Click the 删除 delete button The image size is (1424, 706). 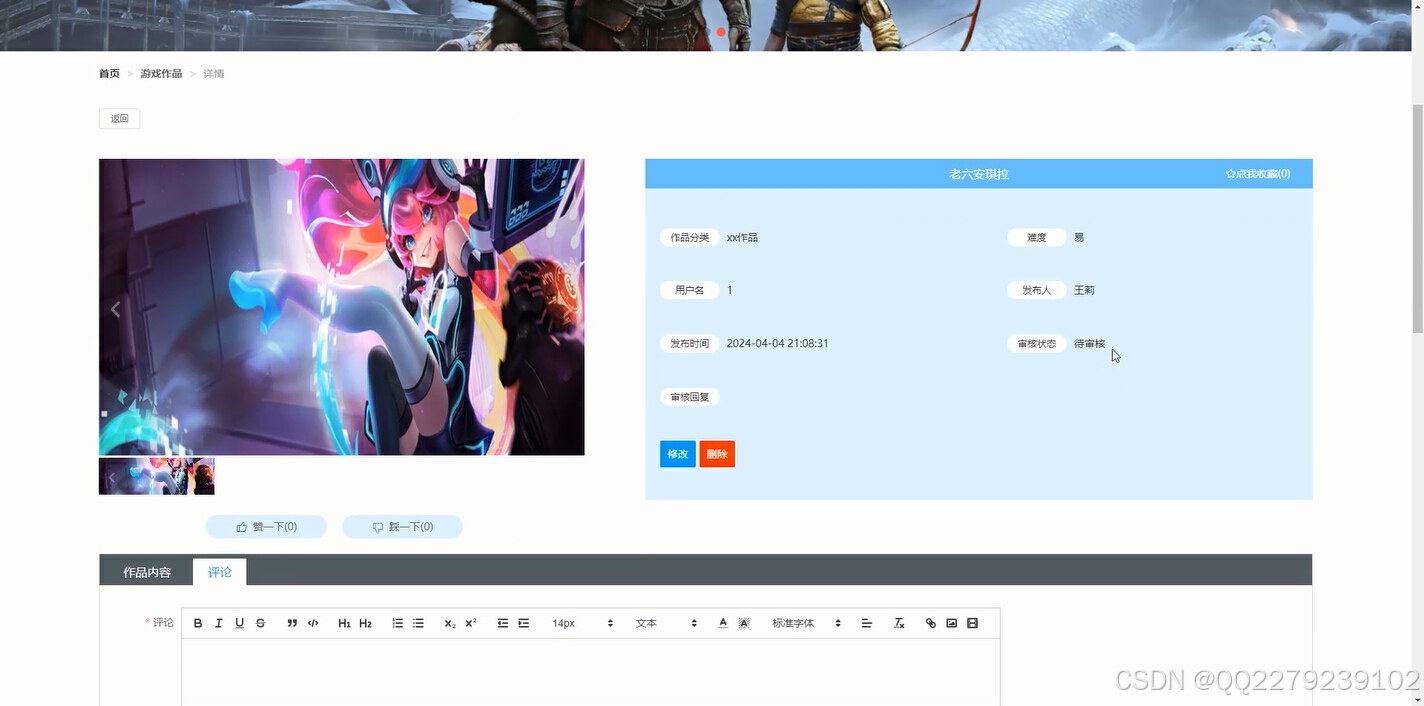(717, 453)
